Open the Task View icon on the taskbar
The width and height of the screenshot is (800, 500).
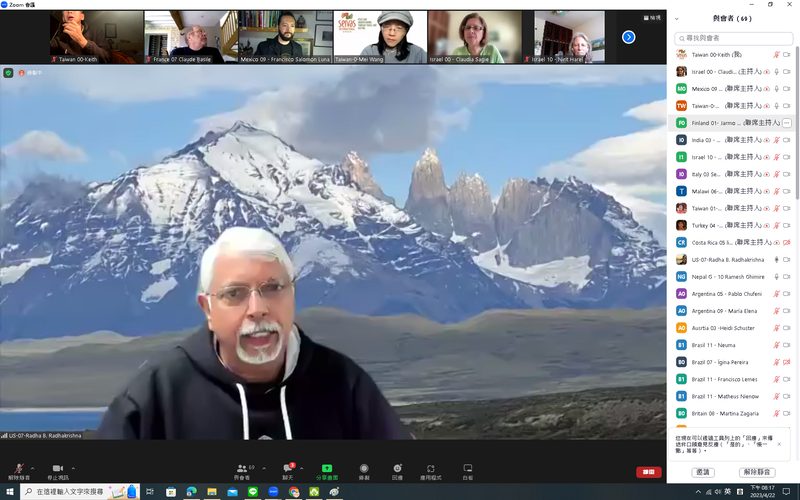(x=149, y=492)
